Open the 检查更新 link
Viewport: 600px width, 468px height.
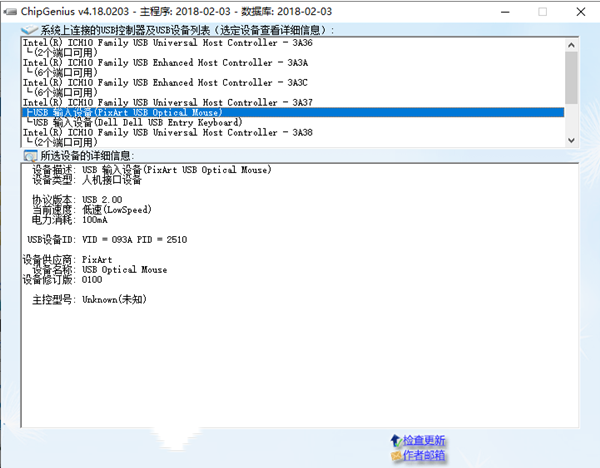click(424, 440)
